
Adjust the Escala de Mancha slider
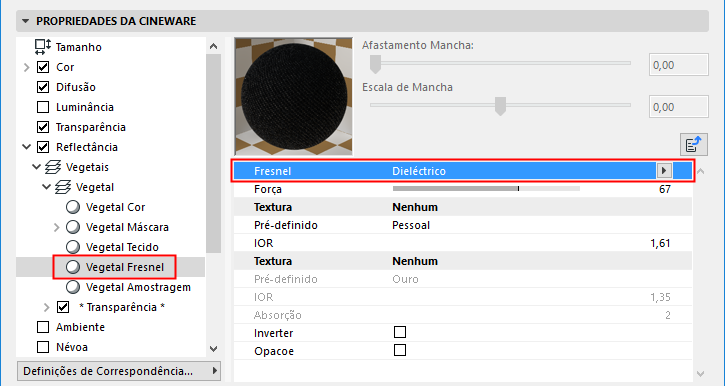click(x=500, y=105)
